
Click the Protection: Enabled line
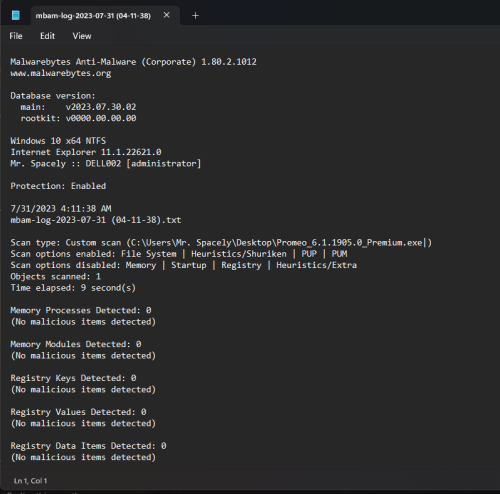58,186
